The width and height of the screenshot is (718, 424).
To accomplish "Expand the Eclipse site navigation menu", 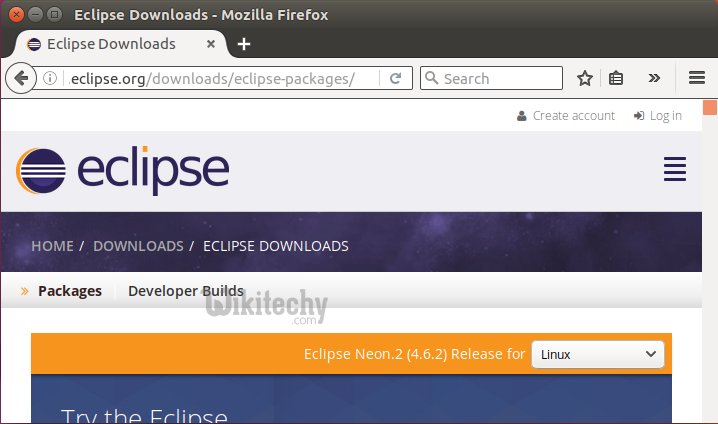I will 675,169.
